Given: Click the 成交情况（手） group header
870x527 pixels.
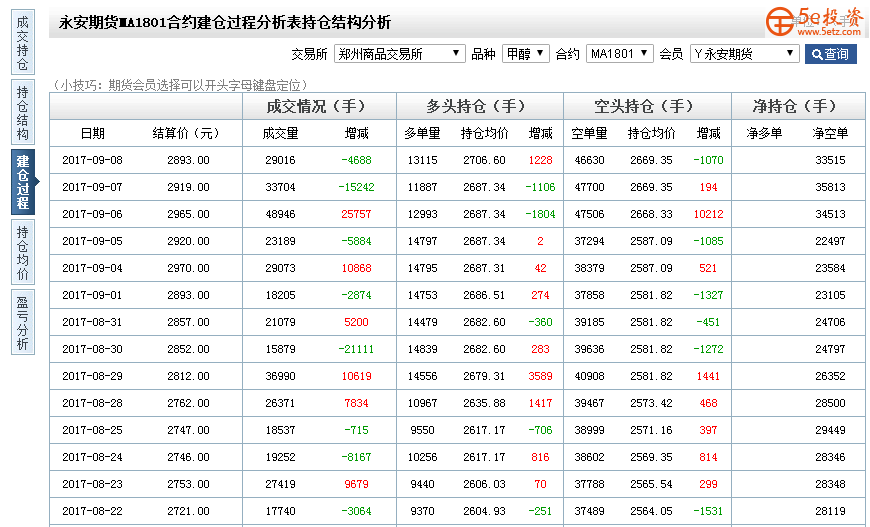Looking at the screenshot, I should coord(319,106).
